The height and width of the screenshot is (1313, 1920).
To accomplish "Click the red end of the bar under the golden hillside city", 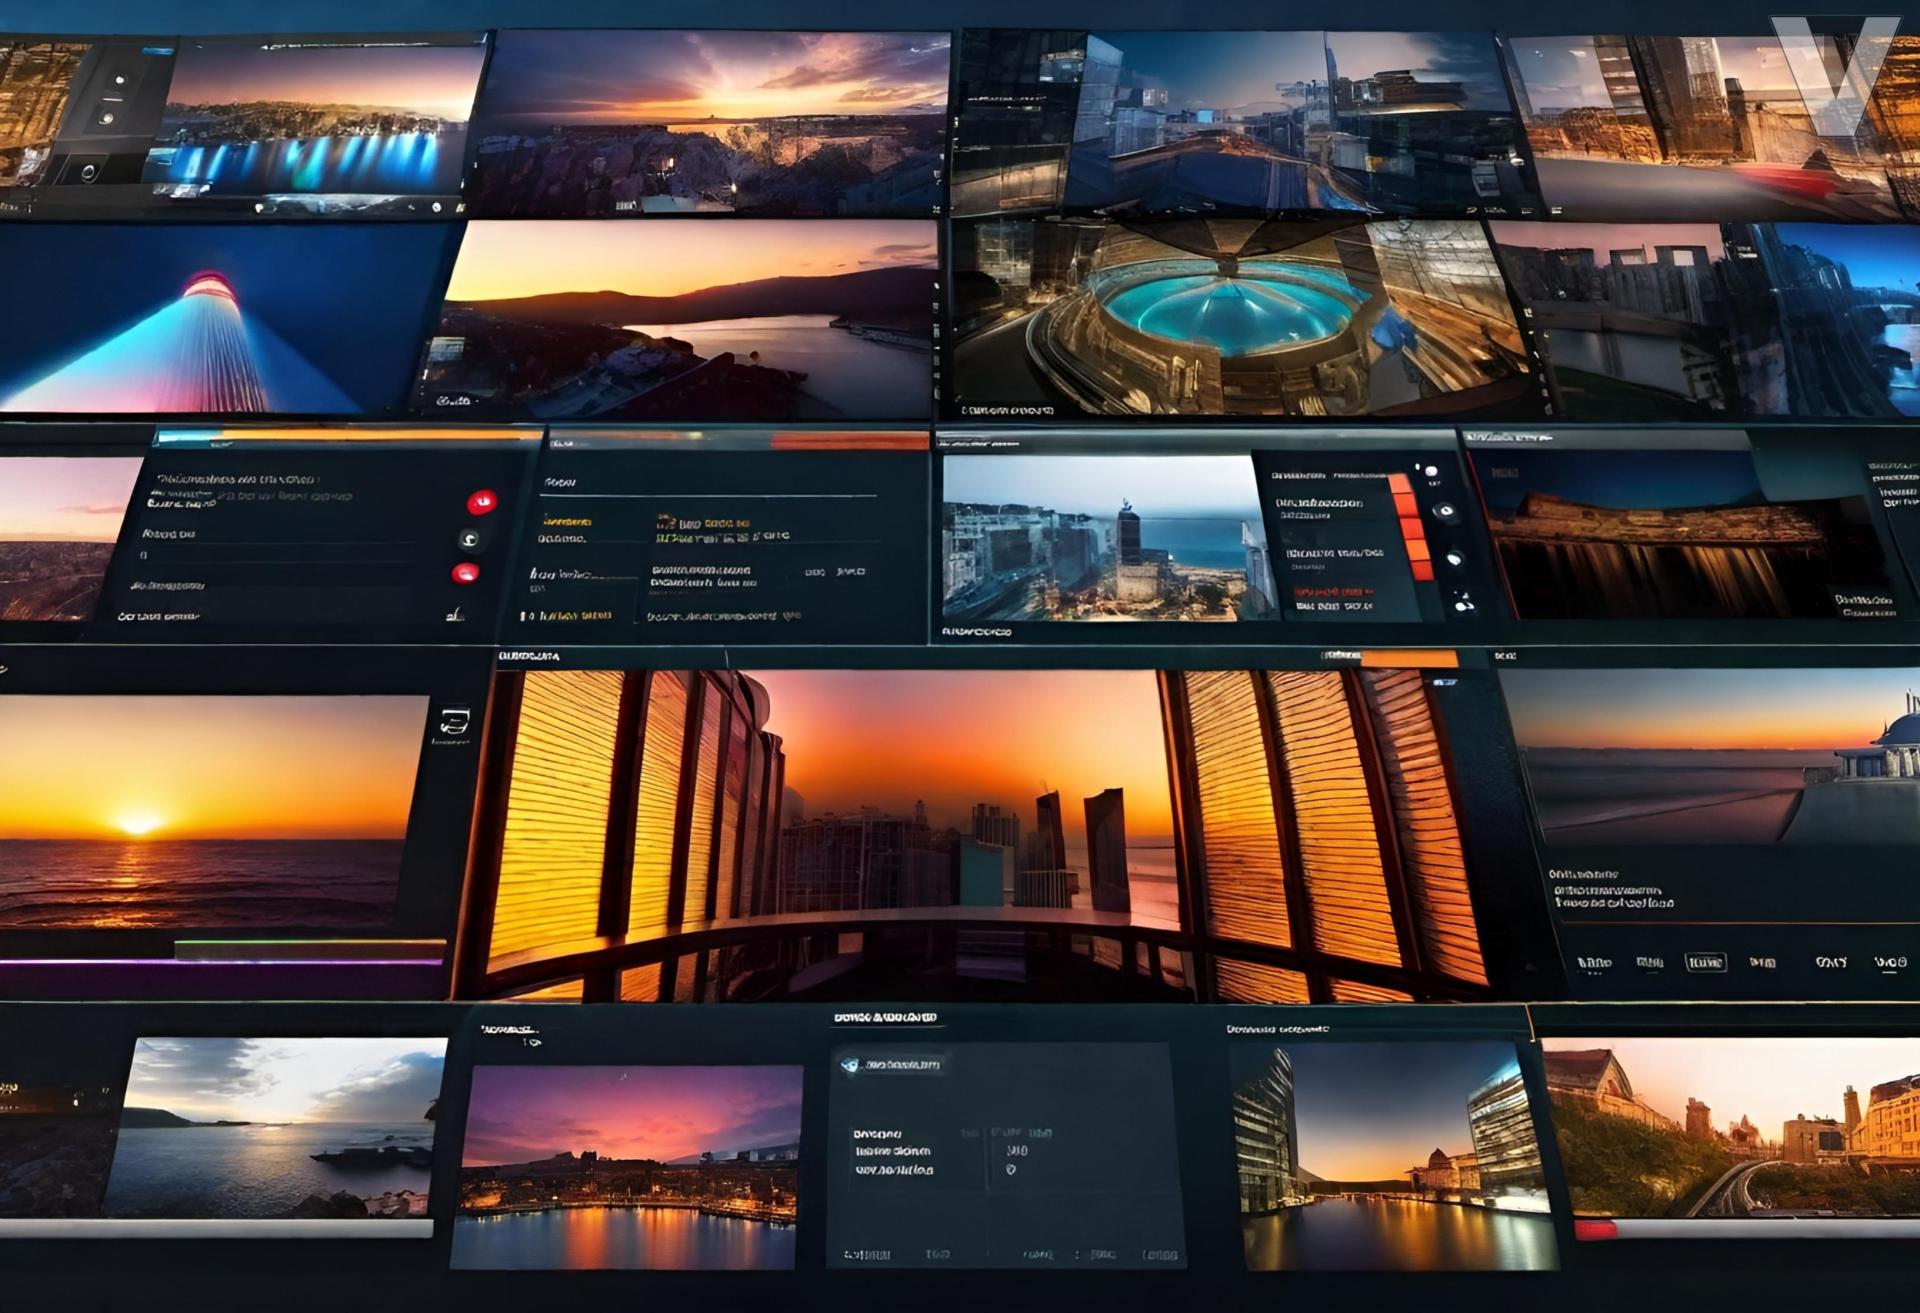I will point(1595,1229).
